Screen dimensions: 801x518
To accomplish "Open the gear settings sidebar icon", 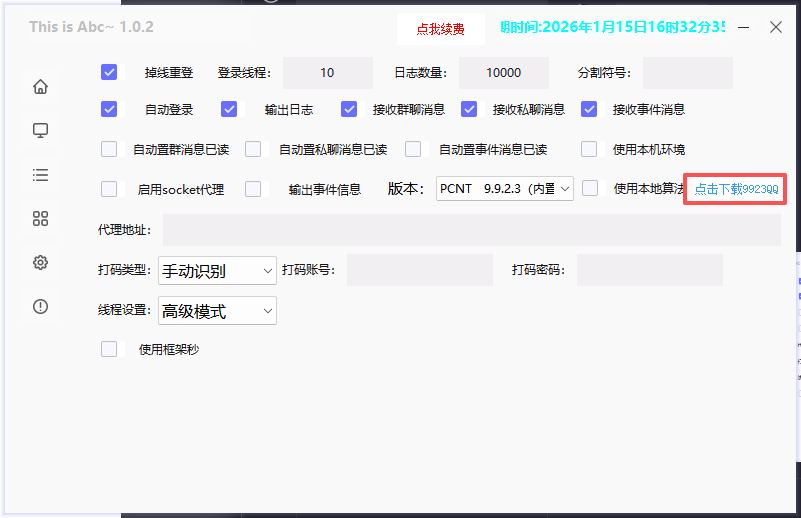I will click(x=40, y=263).
